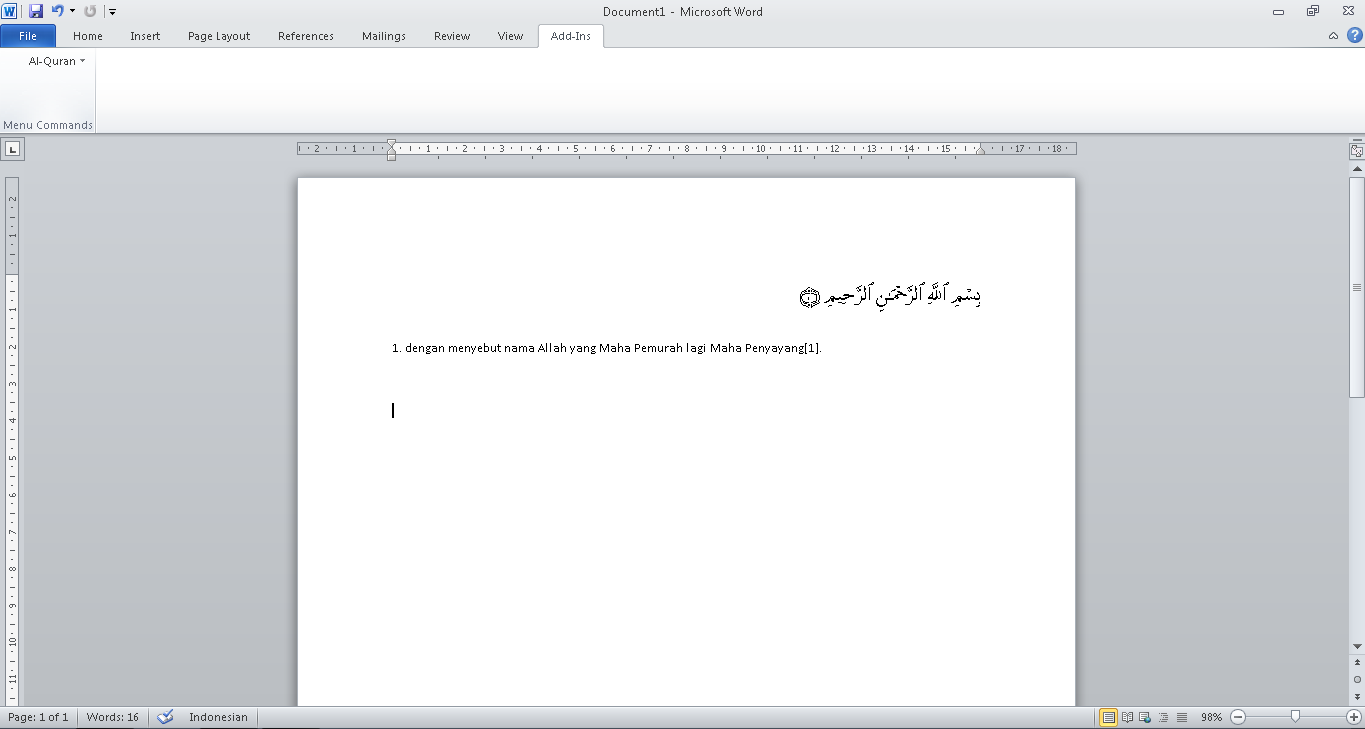This screenshot has height=729, width=1365.
Task: Click the greyed Redo icon
Action: pos(90,11)
